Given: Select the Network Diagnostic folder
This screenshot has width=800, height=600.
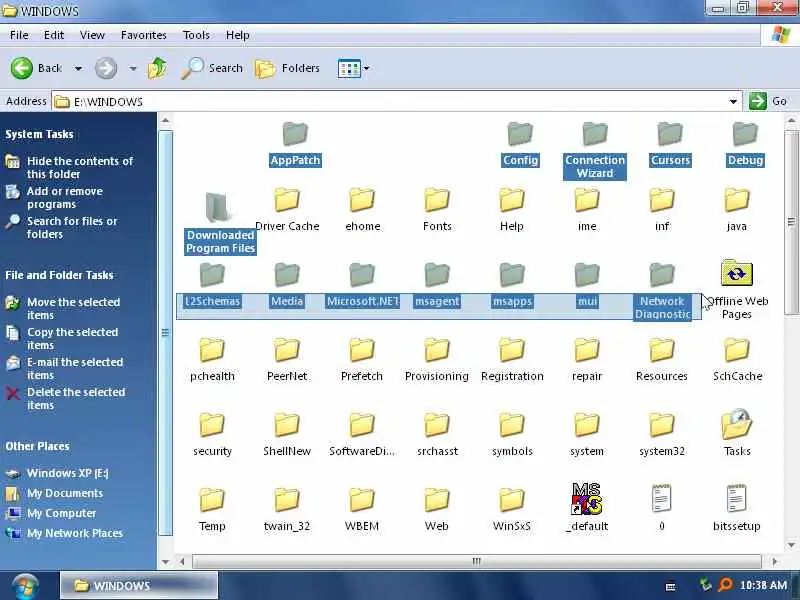Looking at the screenshot, I should click(x=662, y=291).
